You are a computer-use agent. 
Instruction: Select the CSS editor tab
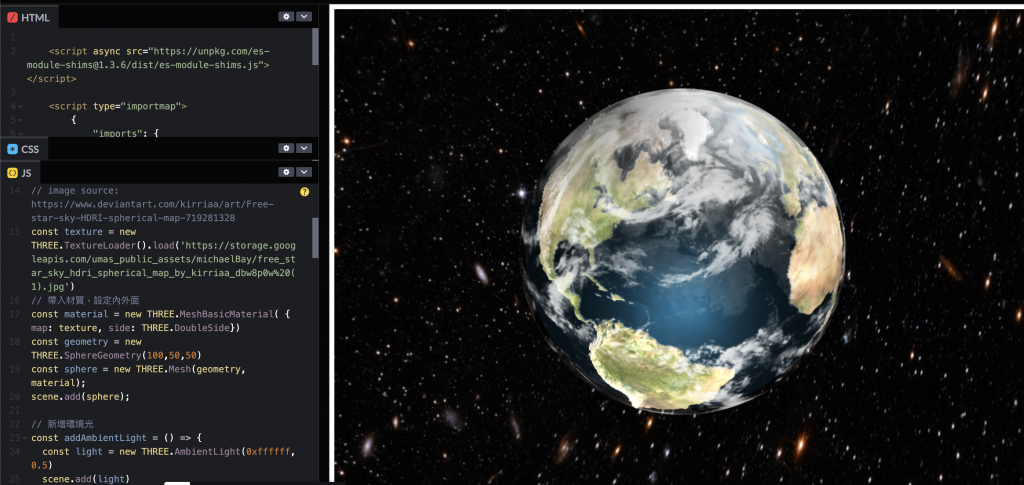click(x=24, y=149)
